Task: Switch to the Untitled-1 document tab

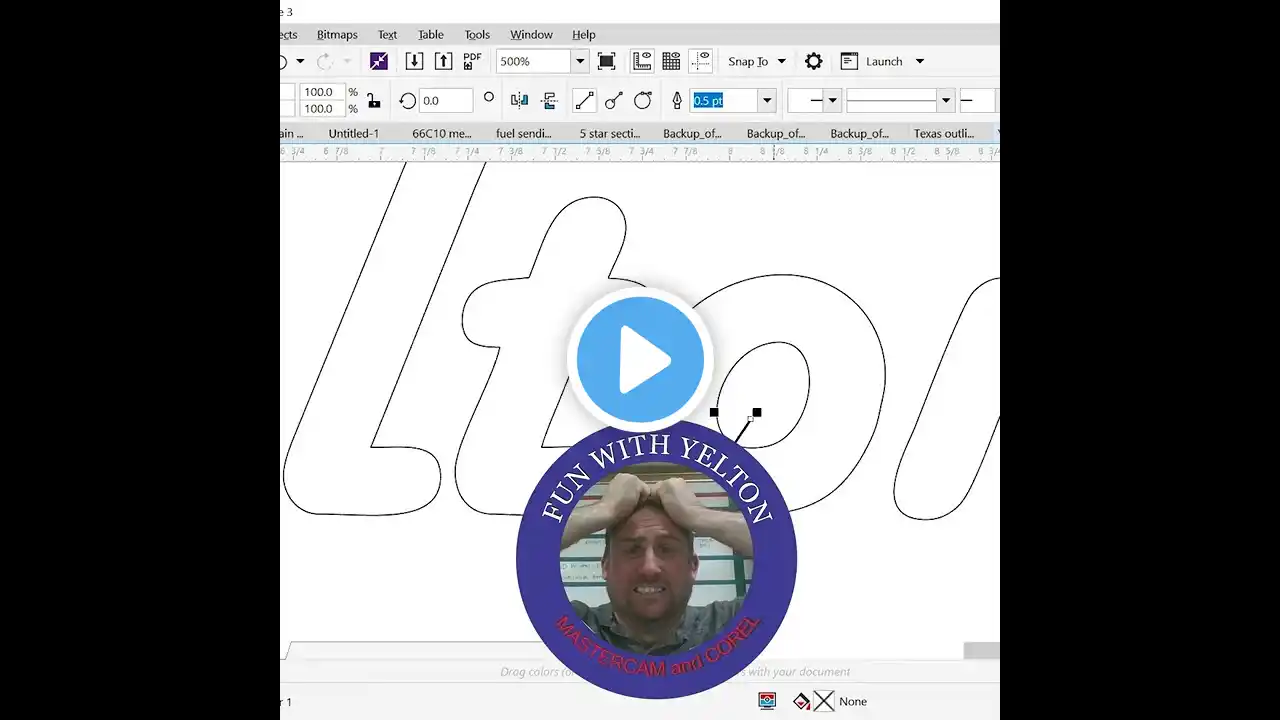Action: 354,133
